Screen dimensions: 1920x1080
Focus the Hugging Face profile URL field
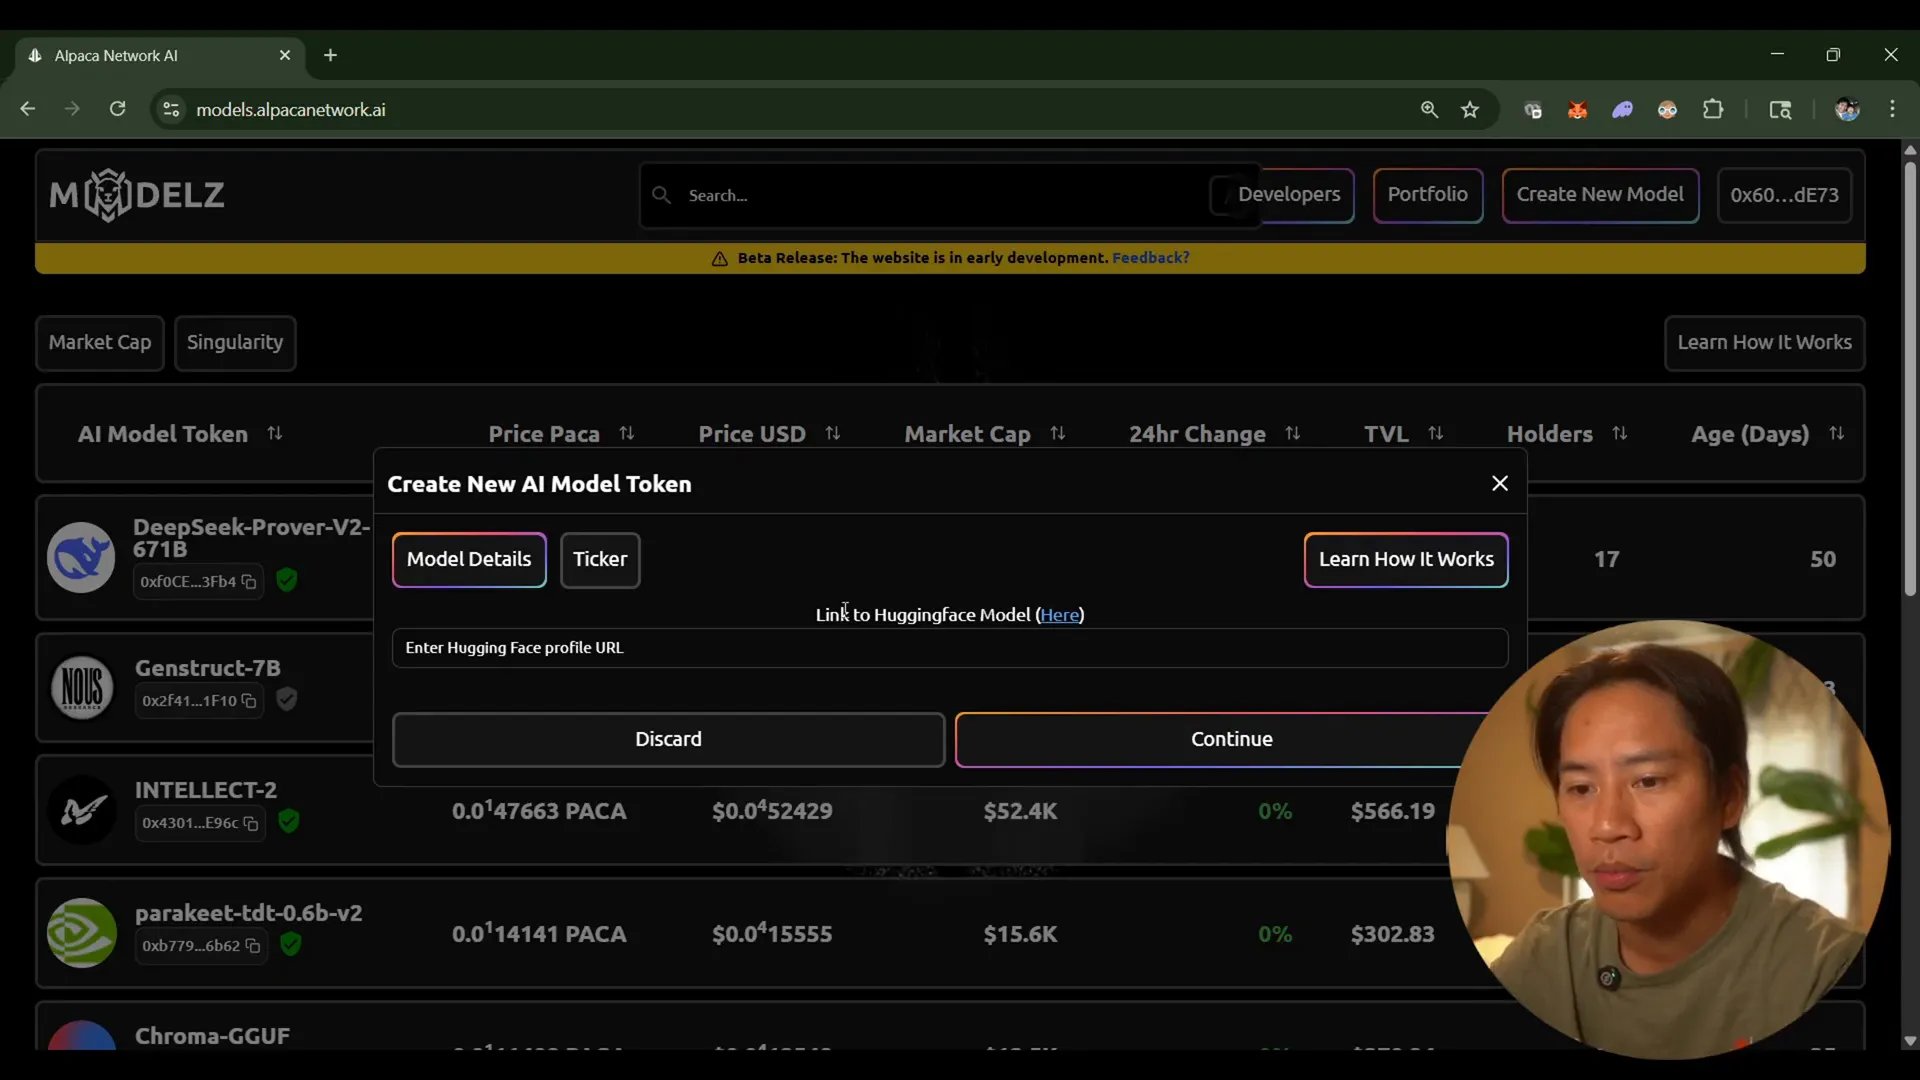click(x=949, y=648)
